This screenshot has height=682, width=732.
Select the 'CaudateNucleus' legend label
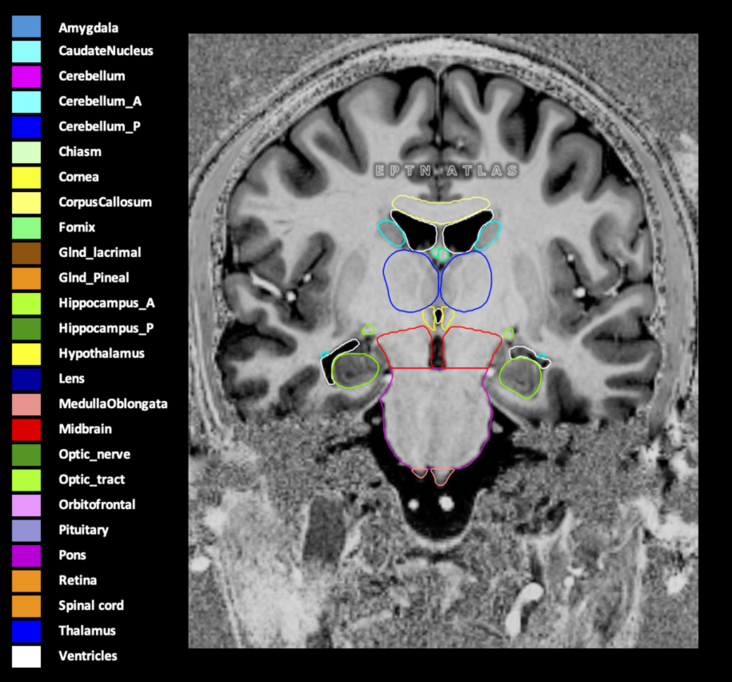click(106, 50)
